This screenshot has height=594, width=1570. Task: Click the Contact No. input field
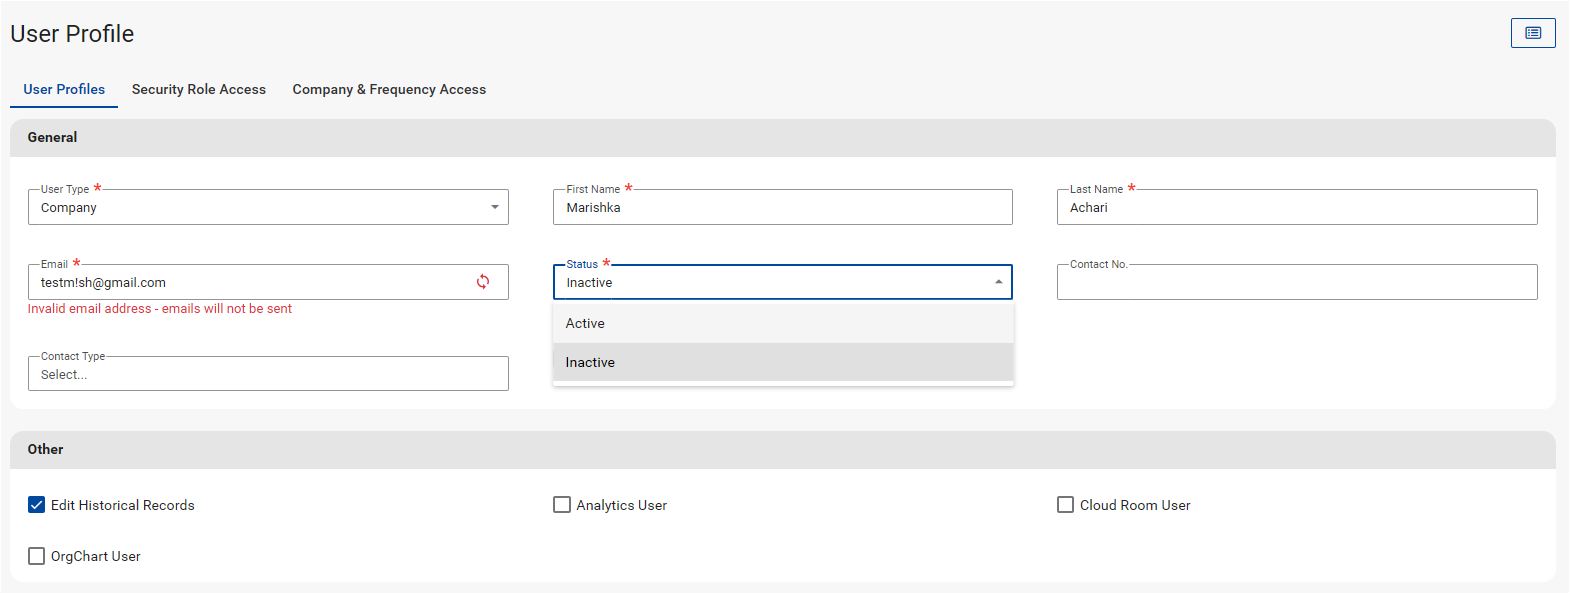pyautogui.click(x=1296, y=282)
